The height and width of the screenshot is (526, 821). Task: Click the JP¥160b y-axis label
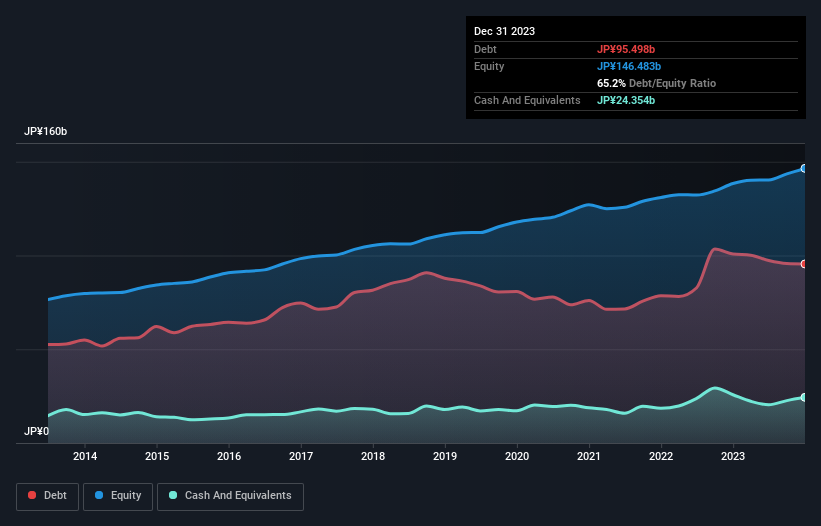[46, 131]
